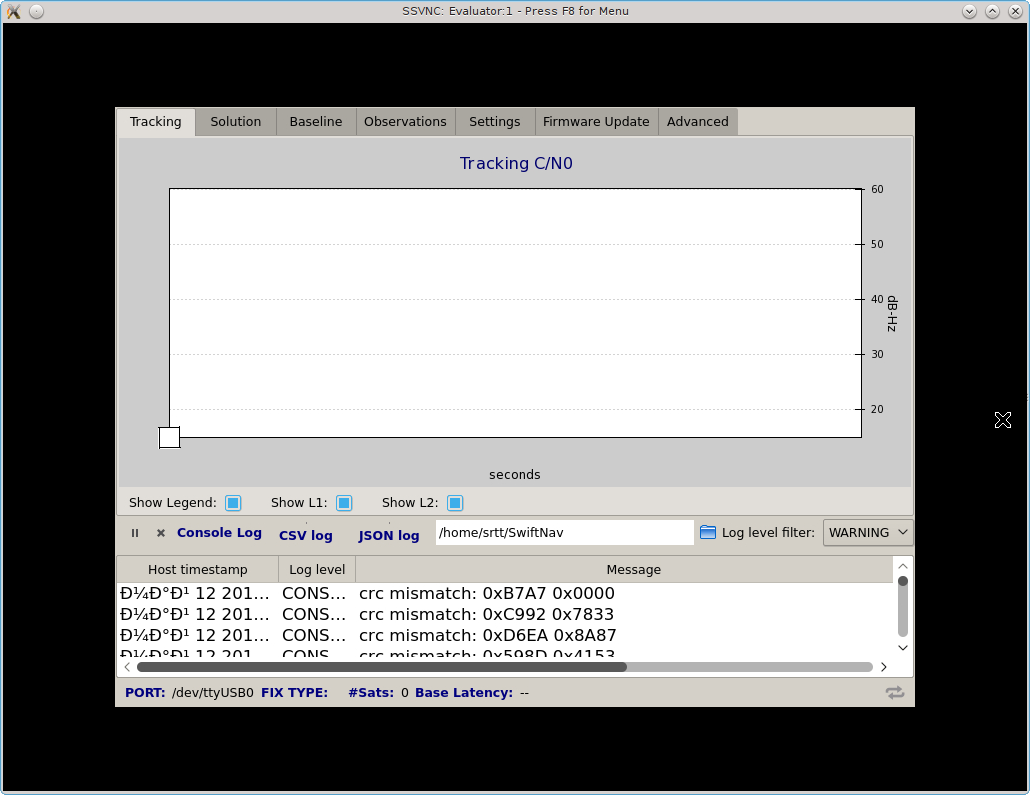Open SSVNC window menu icon in title bar
This screenshot has width=1030, height=795.
coord(14,11)
